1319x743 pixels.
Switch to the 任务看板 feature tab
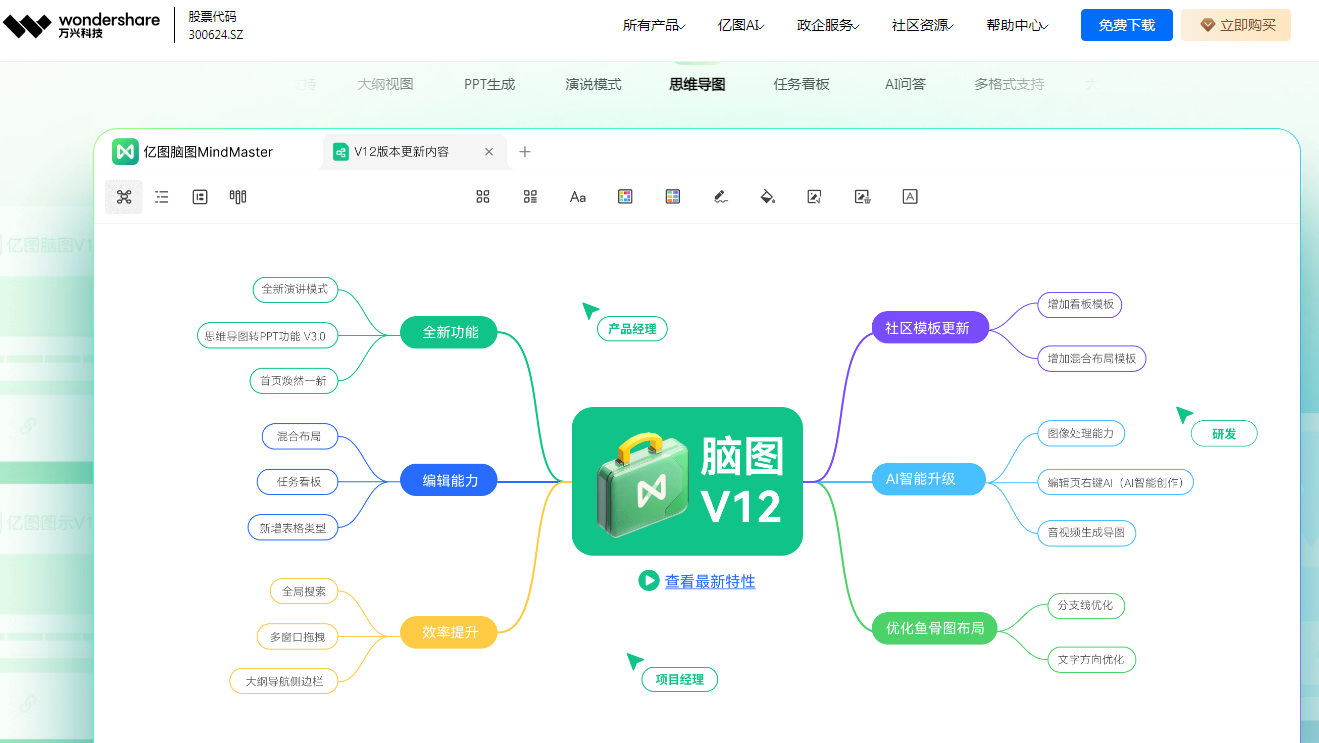pos(801,84)
